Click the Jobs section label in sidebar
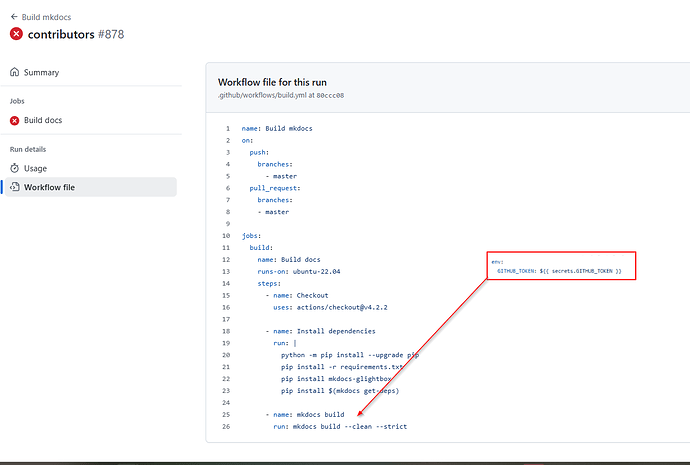The height and width of the screenshot is (465, 690). coord(17,101)
